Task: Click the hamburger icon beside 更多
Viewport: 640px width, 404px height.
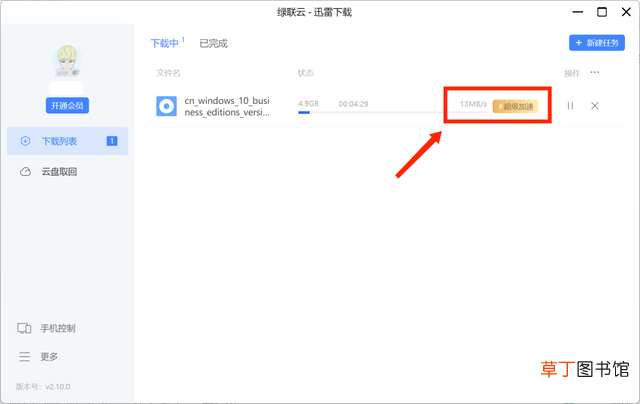Action: (24, 357)
